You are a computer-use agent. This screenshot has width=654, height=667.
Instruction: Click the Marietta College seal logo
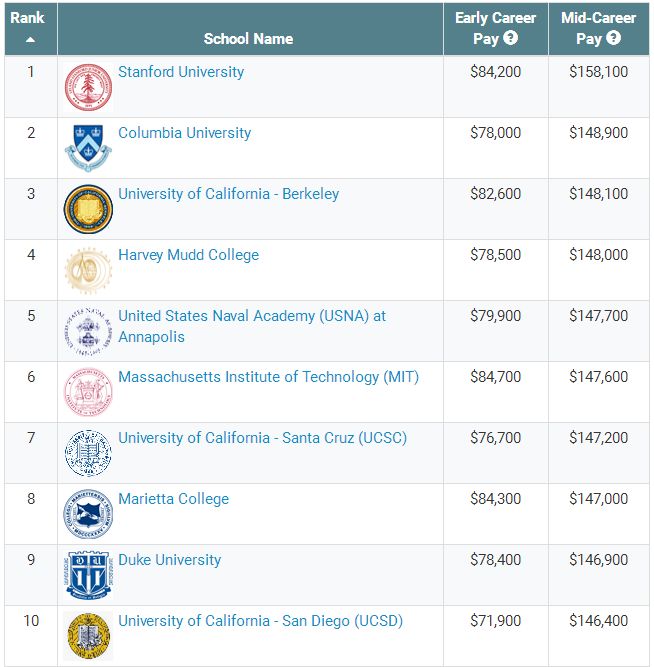tap(88, 514)
